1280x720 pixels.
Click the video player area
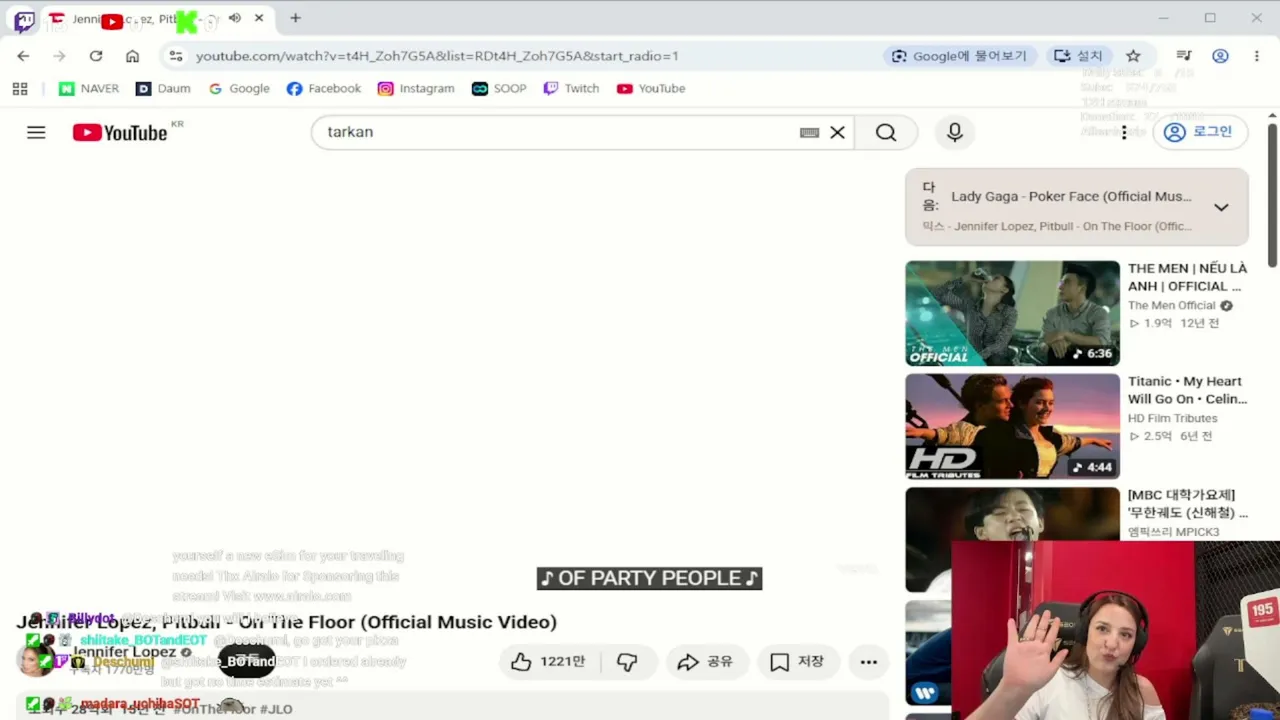(x=450, y=380)
